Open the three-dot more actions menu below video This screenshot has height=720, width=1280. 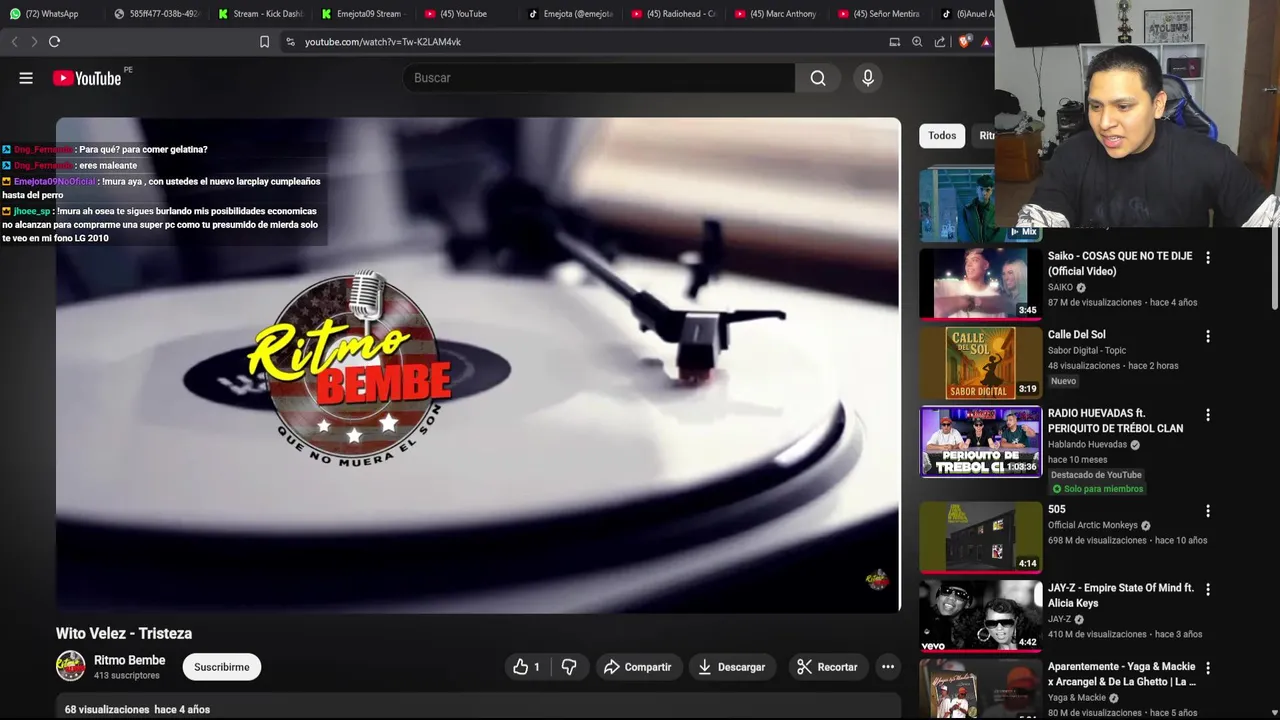click(x=887, y=667)
